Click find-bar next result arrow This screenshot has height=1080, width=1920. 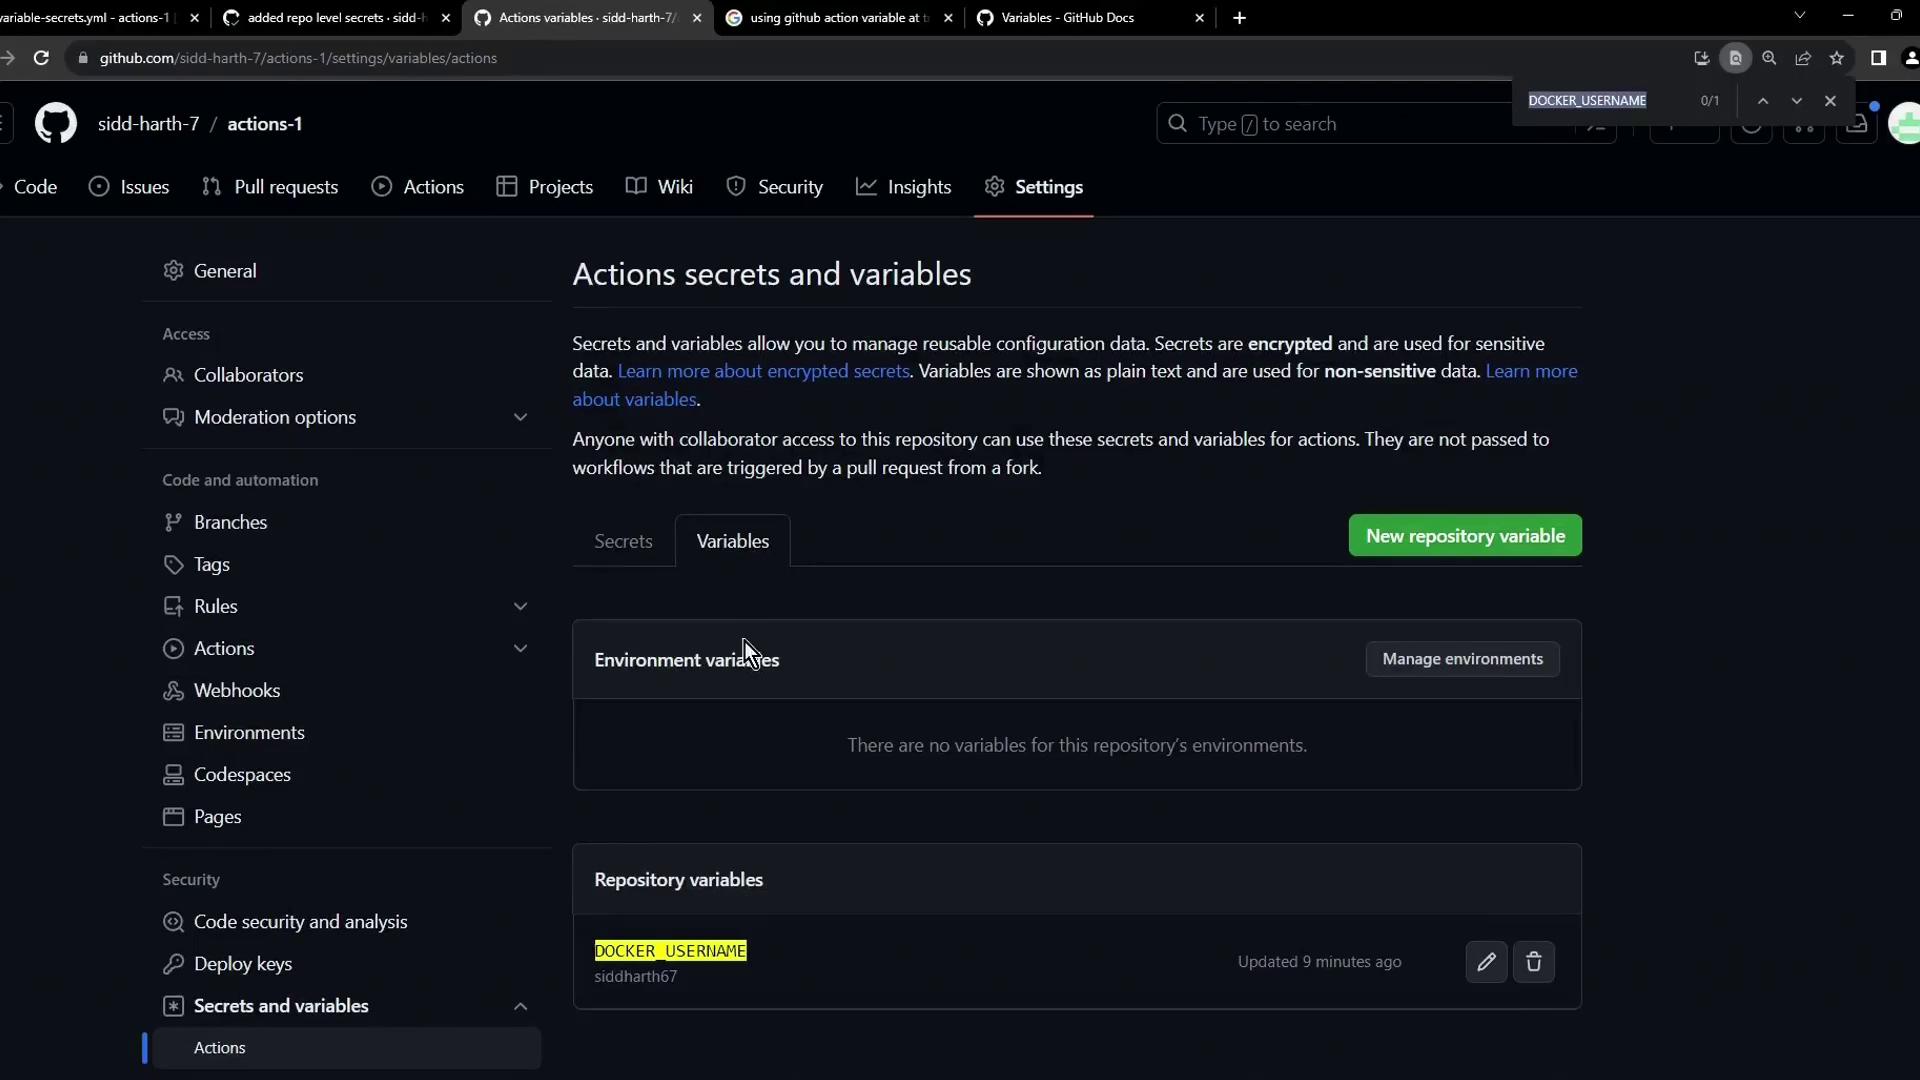point(1797,101)
